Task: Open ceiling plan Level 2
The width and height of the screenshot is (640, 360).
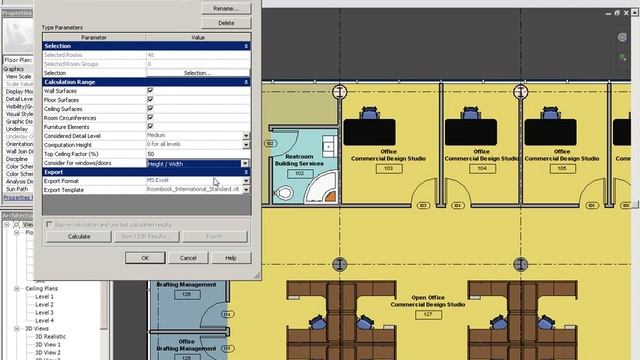Action: click(44, 304)
